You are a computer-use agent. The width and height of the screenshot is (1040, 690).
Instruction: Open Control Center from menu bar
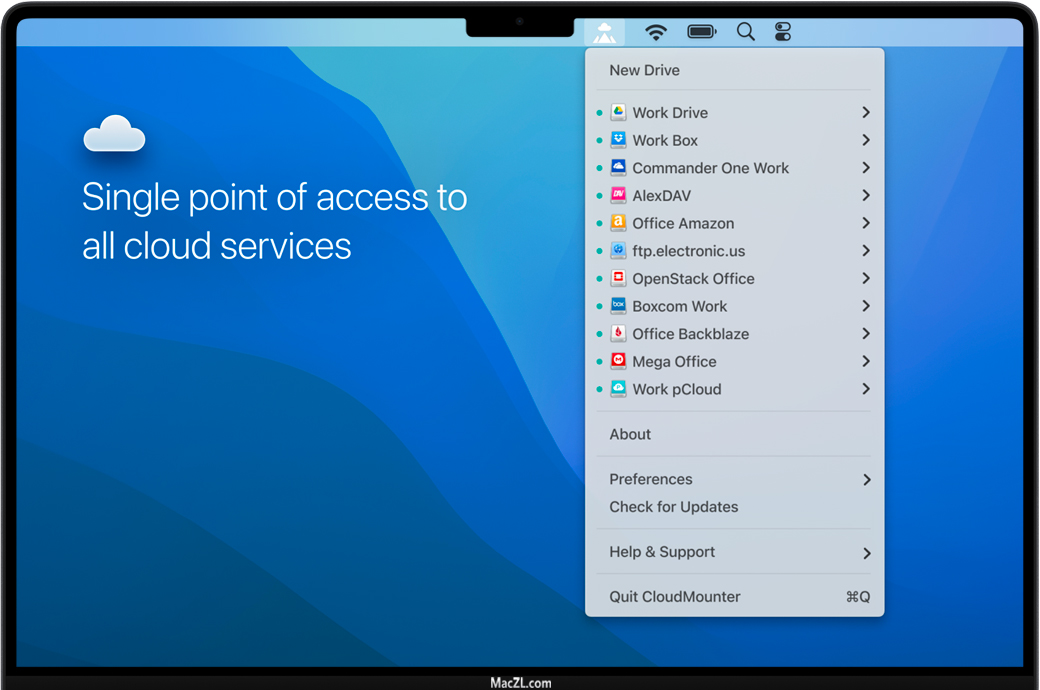pyautogui.click(x=783, y=32)
